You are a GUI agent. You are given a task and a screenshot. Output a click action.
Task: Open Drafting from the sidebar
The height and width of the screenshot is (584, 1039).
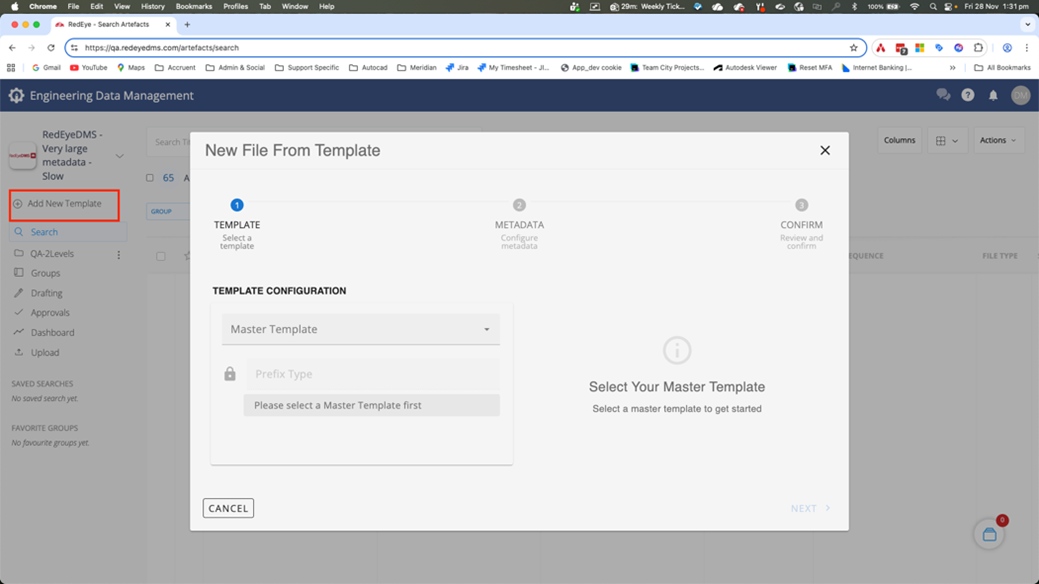46,293
